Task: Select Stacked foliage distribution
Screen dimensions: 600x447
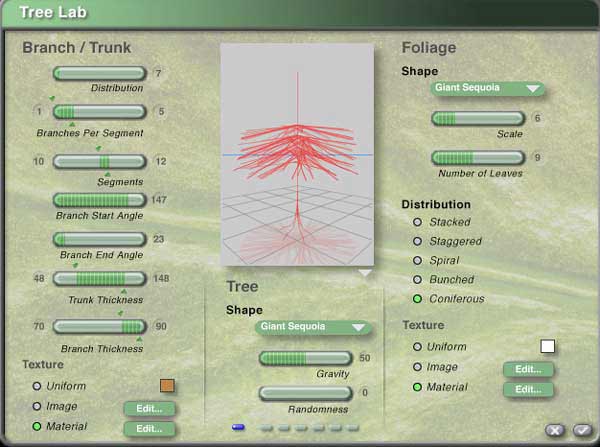Action: point(417,222)
